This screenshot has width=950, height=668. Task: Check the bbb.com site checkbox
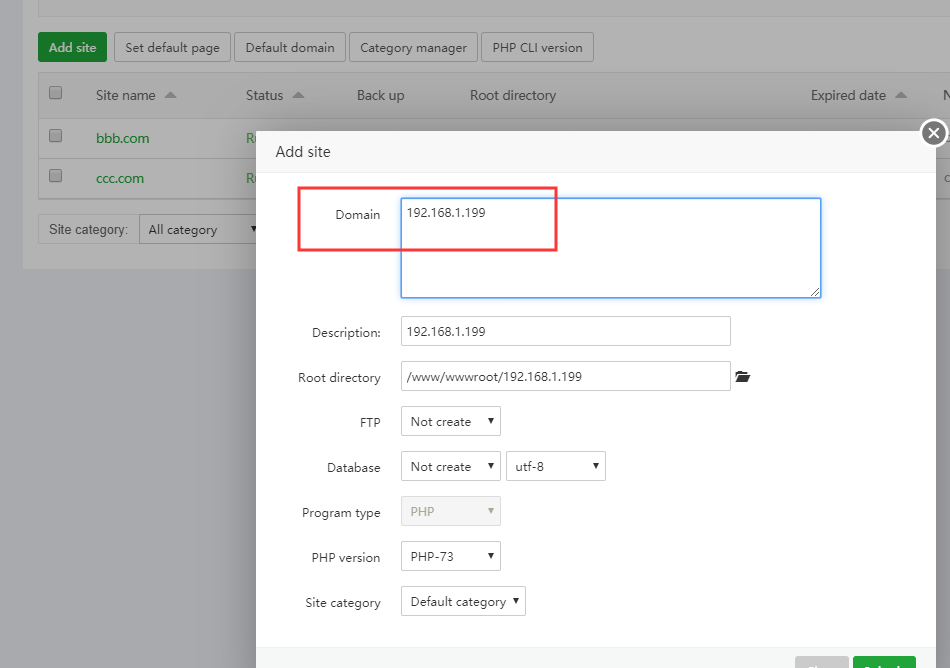click(x=56, y=136)
